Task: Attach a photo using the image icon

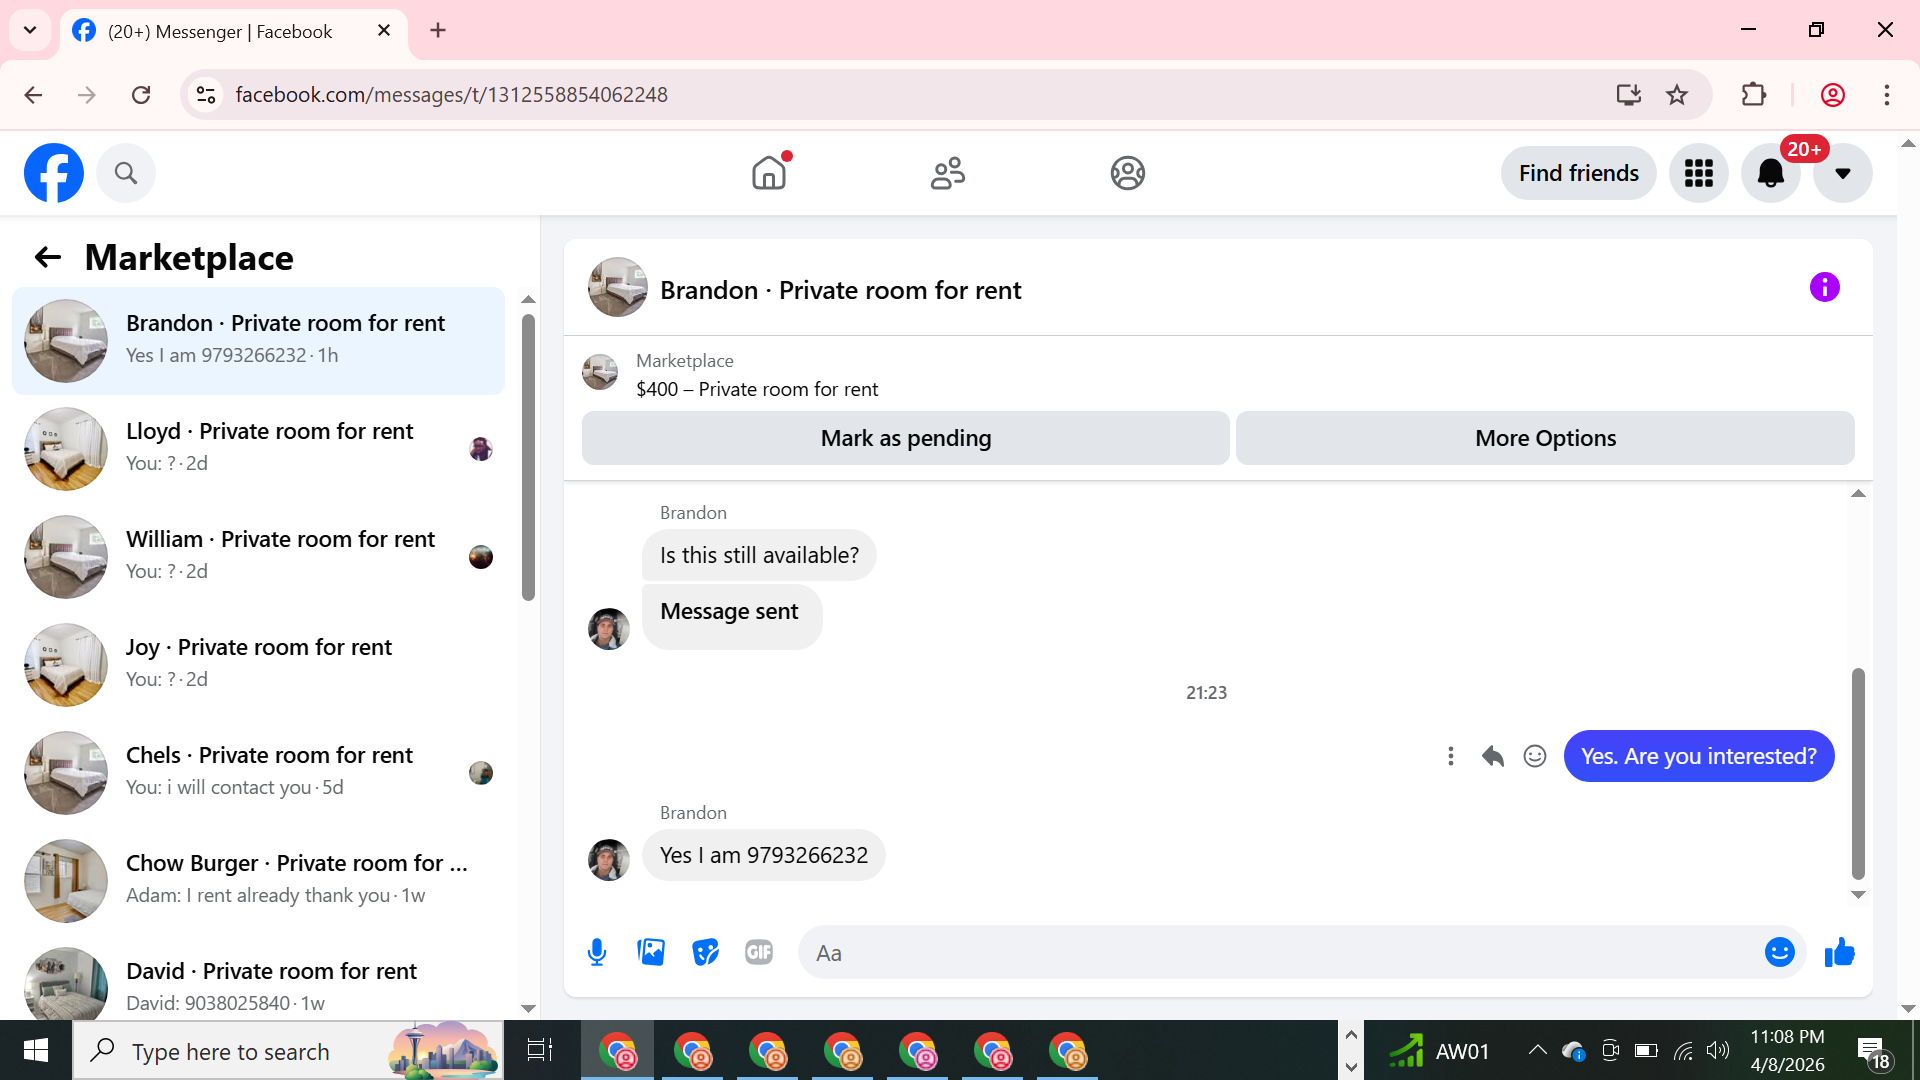Action: point(651,952)
